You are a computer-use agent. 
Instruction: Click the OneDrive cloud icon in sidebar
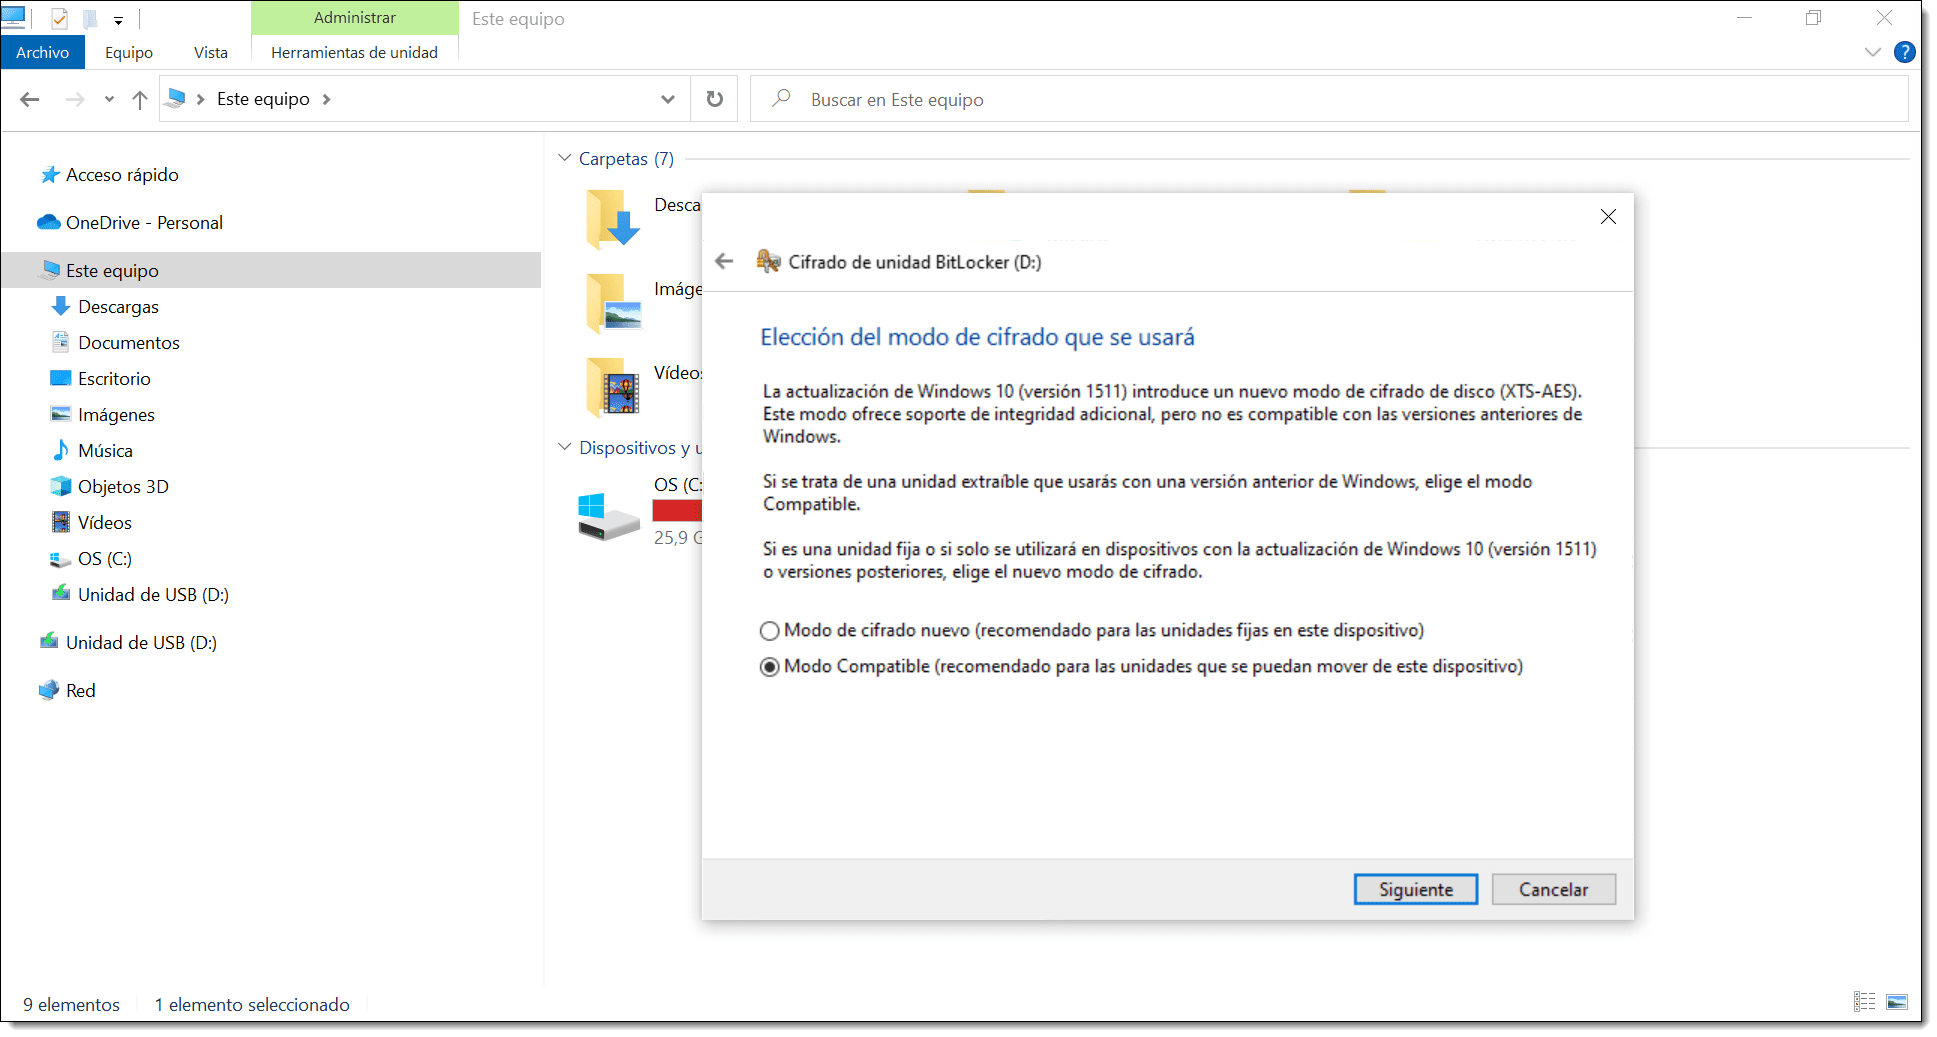[x=49, y=222]
